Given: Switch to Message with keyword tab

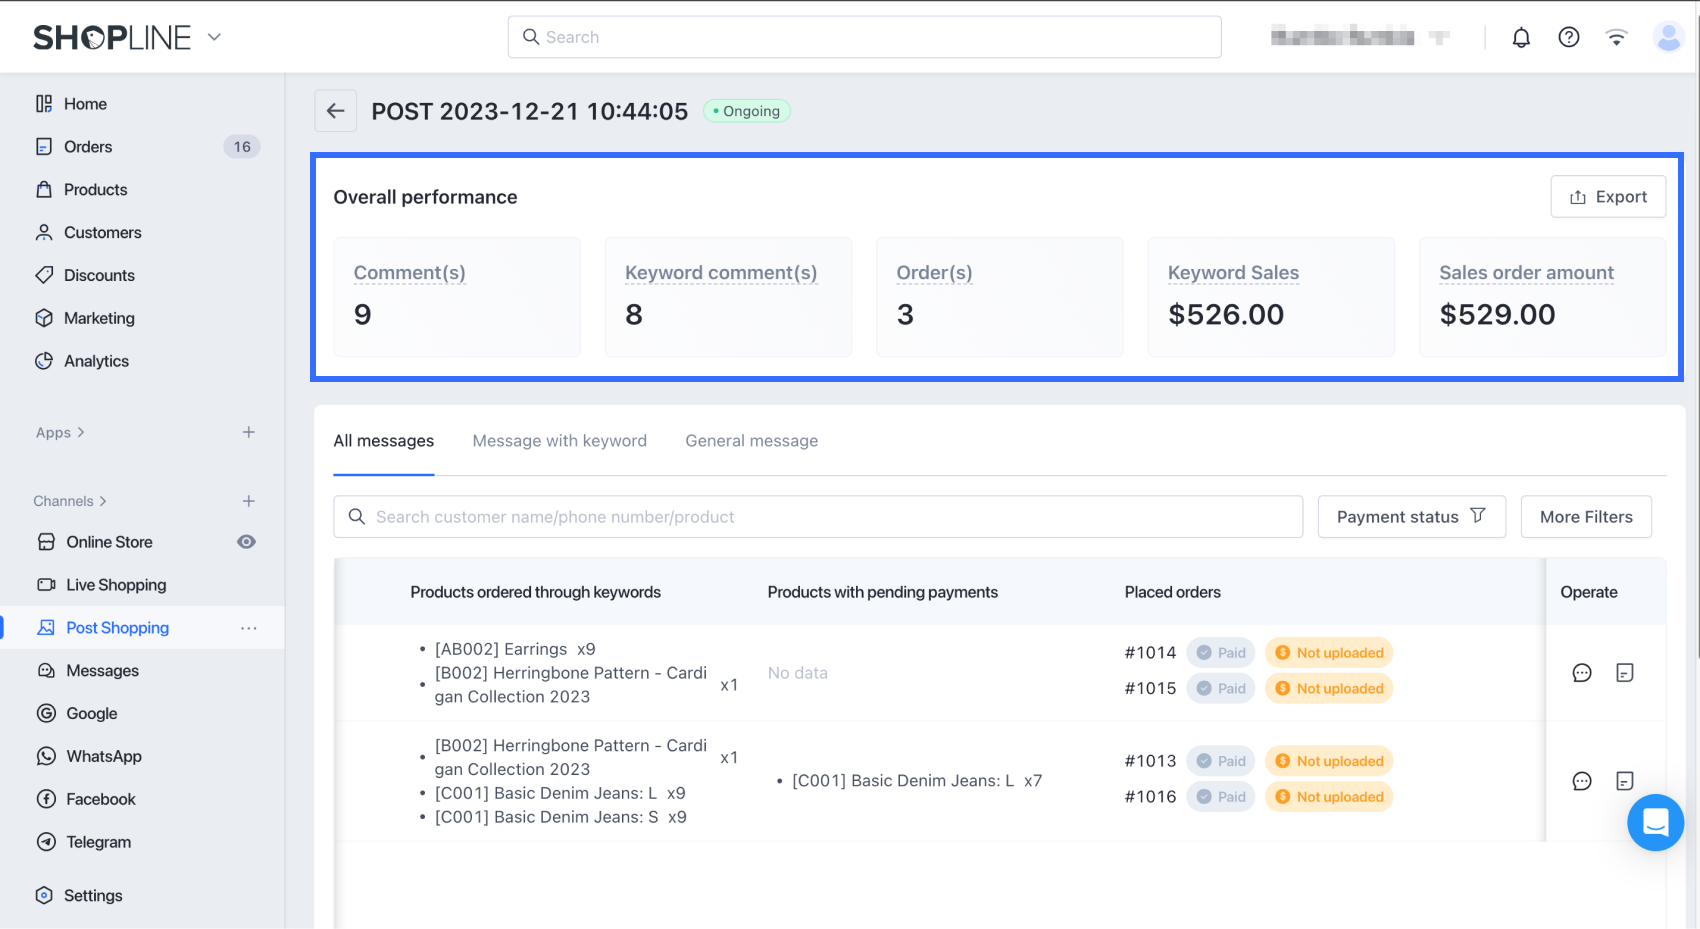Looking at the screenshot, I should click(559, 441).
